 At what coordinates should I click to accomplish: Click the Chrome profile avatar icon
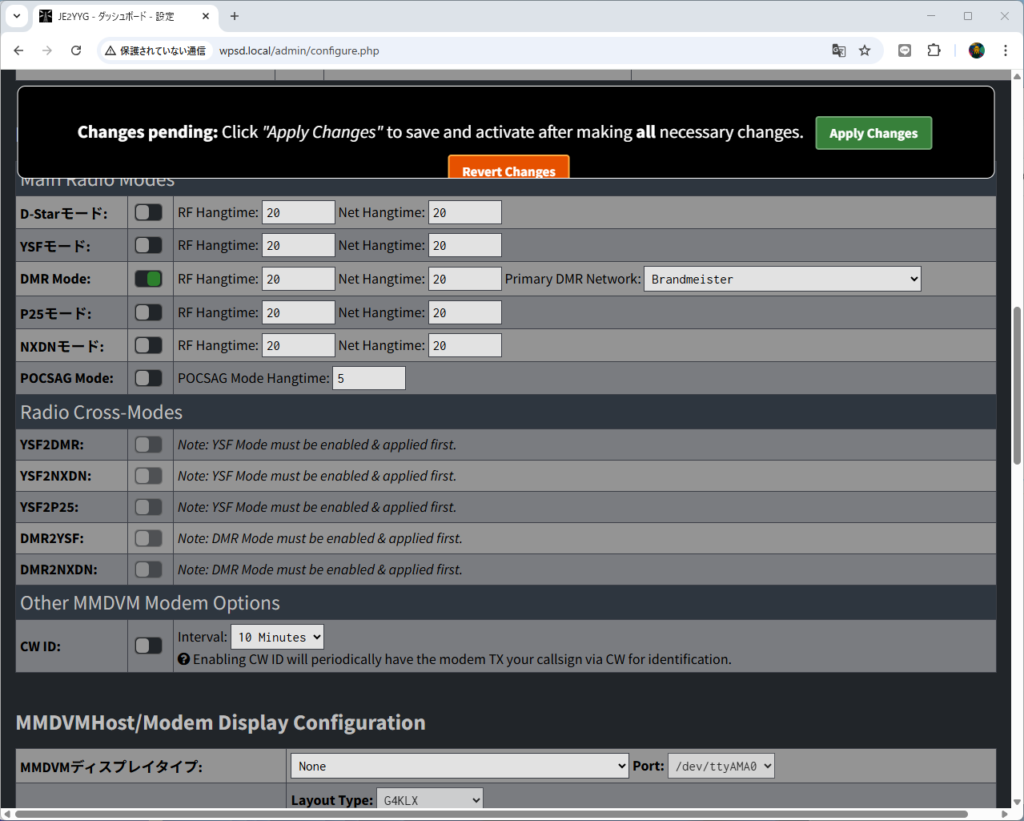click(x=977, y=51)
